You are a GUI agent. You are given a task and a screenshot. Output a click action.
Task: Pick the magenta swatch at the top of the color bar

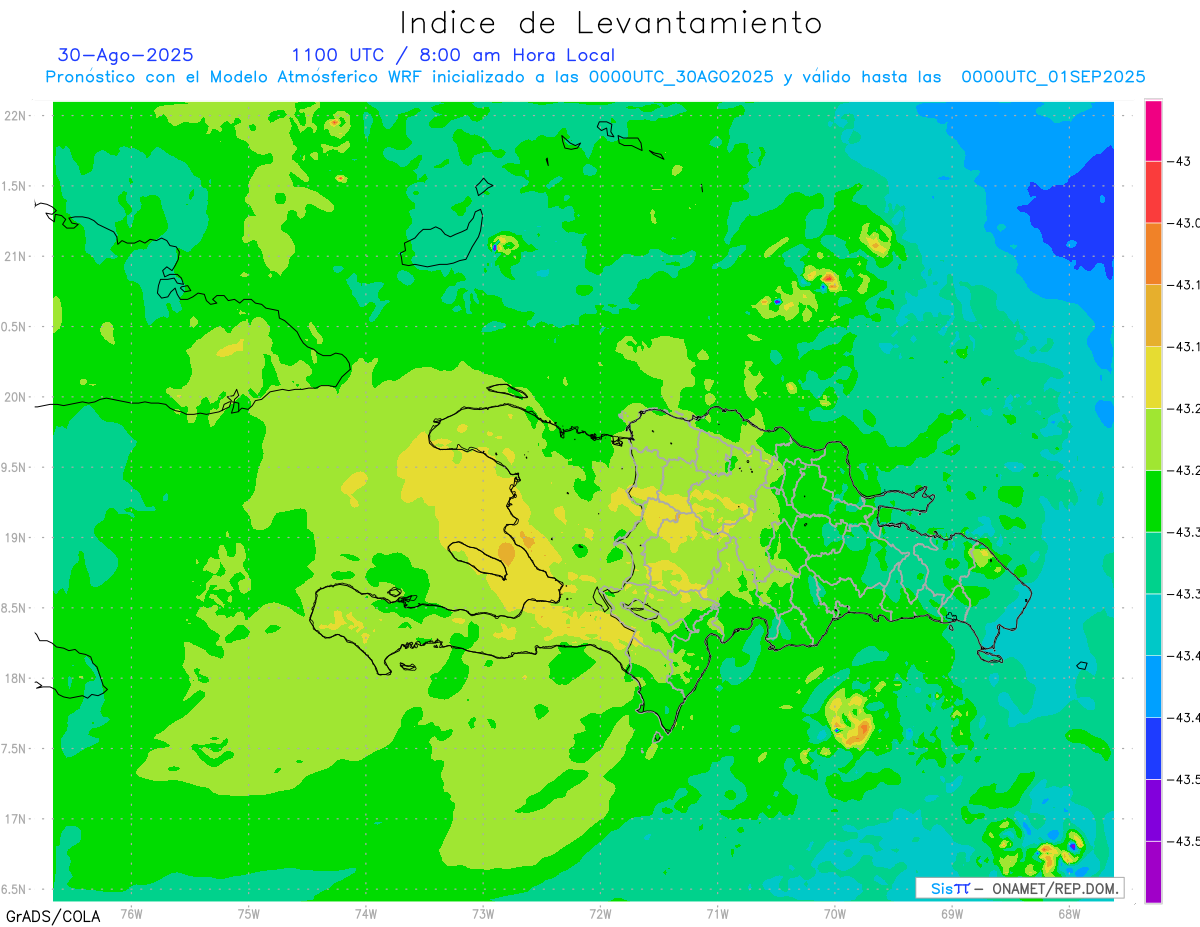1153,131
